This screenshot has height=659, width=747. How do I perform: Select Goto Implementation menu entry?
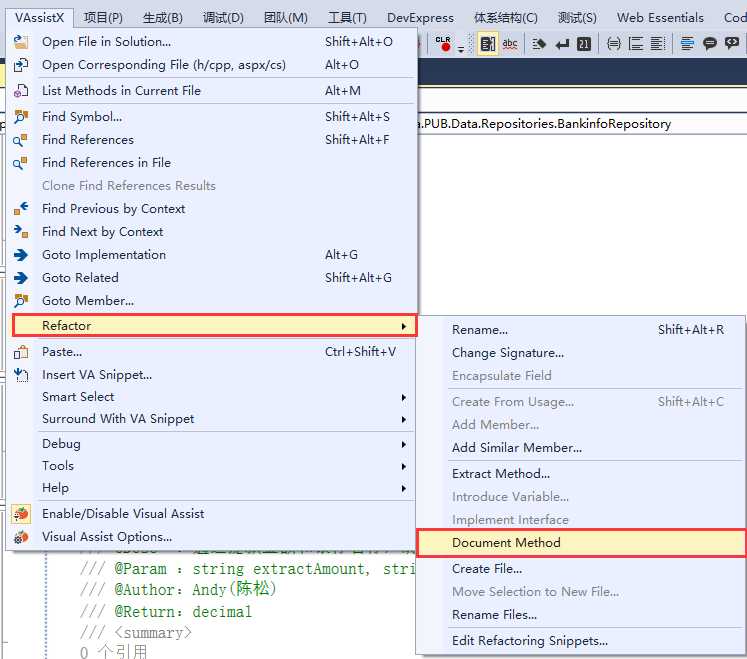coord(212,255)
